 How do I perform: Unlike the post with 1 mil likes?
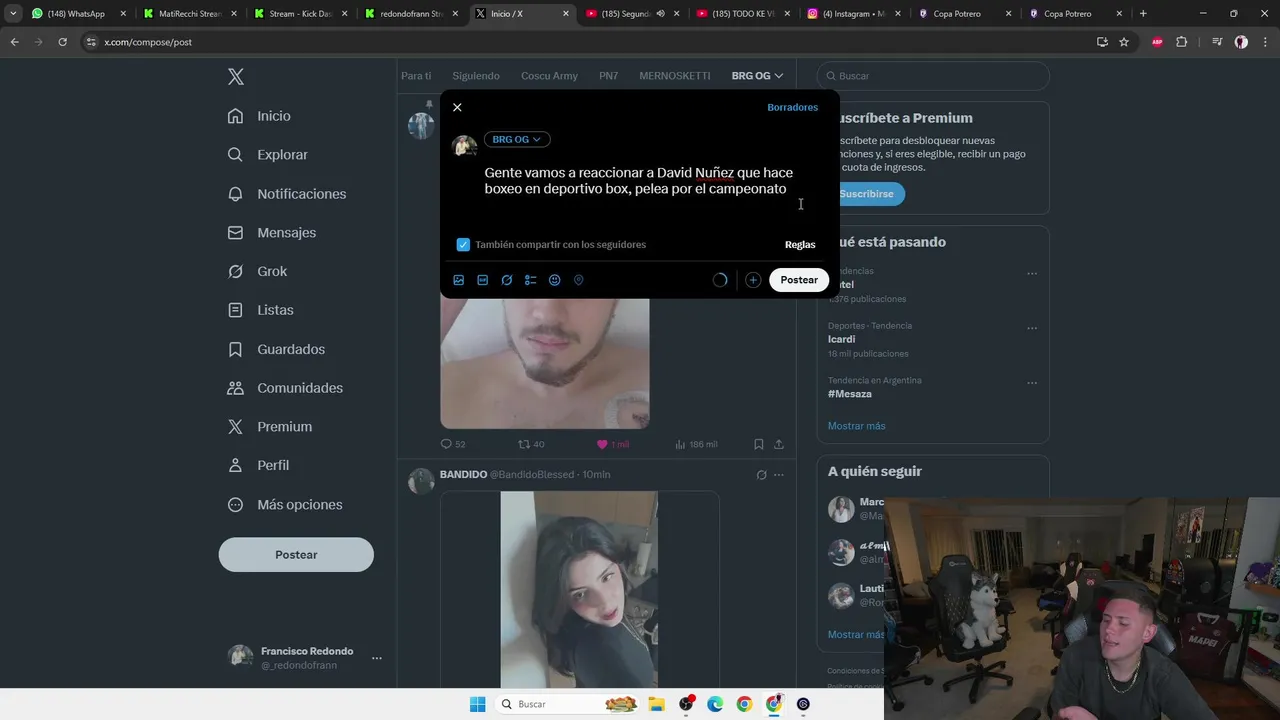[x=613, y=444]
